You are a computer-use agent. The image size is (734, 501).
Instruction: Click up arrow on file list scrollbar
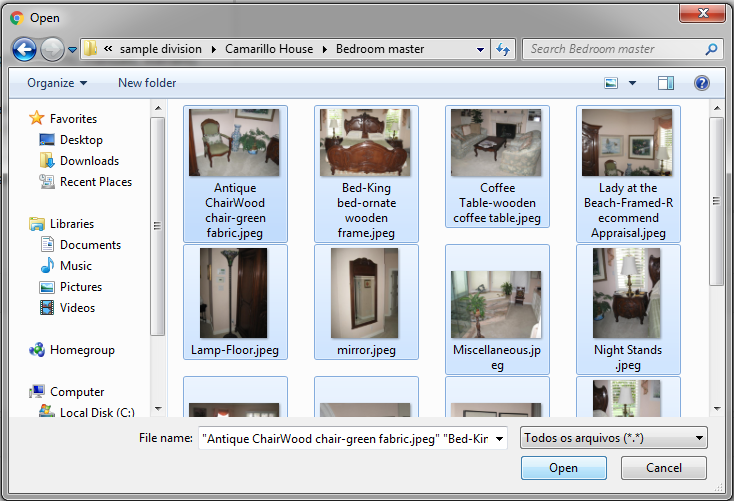(x=717, y=108)
